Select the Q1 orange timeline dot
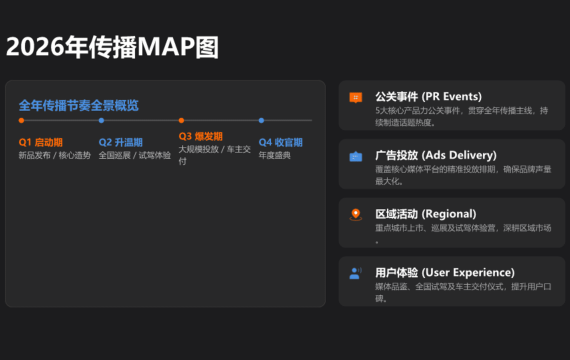Image resolution: width=570 pixels, height=360 pixels. coord(21,120)
